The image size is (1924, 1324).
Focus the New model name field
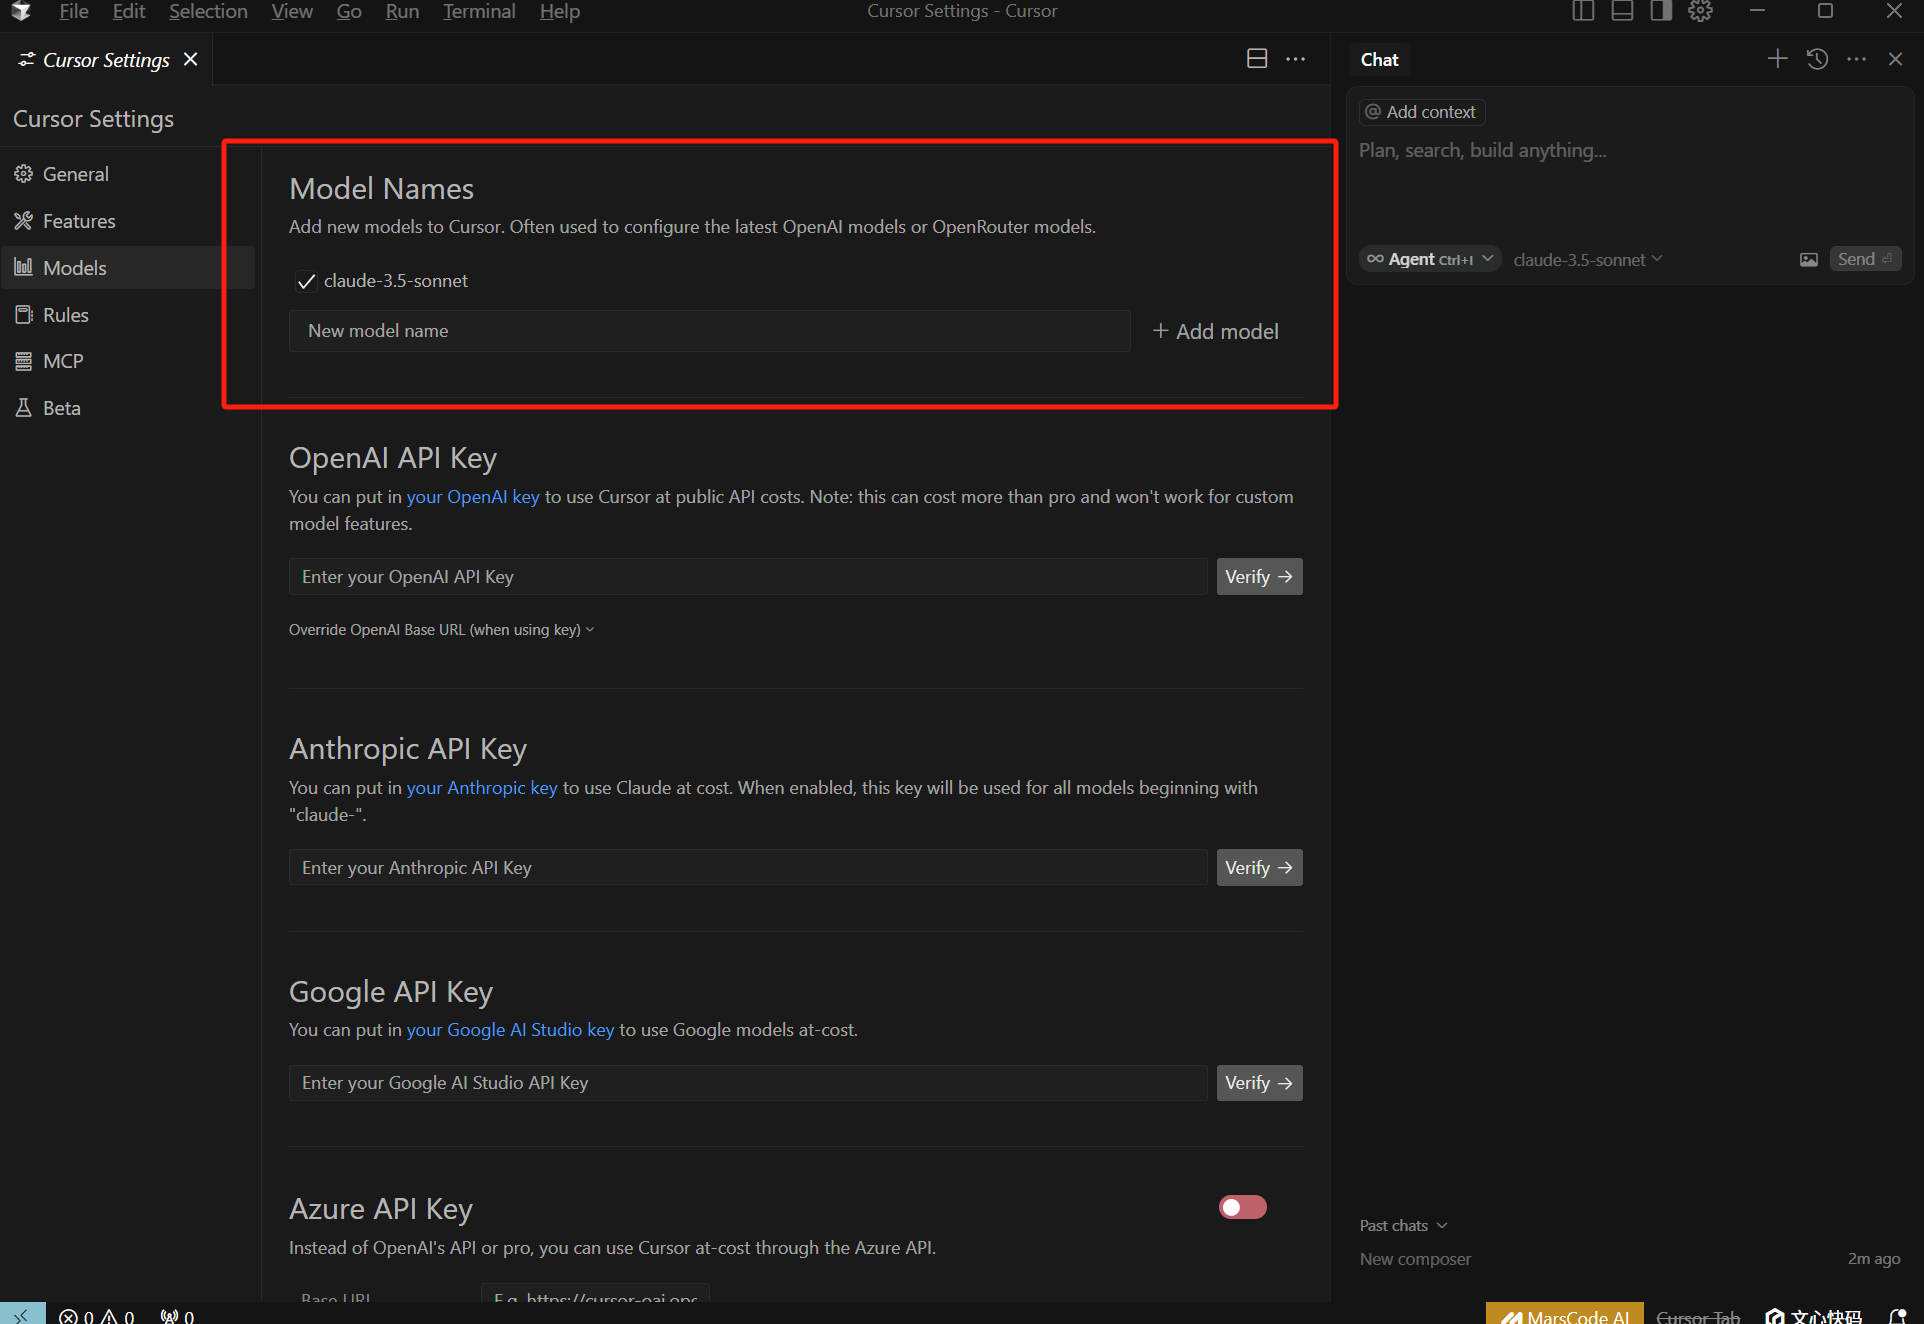point(710,331)
